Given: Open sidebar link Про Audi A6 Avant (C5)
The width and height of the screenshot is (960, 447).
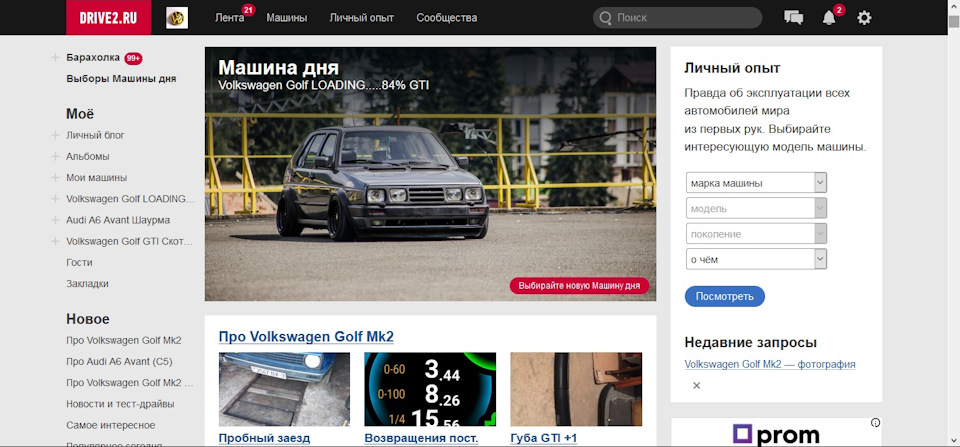Looking at the screenshot, I should (x=119, y=361).
